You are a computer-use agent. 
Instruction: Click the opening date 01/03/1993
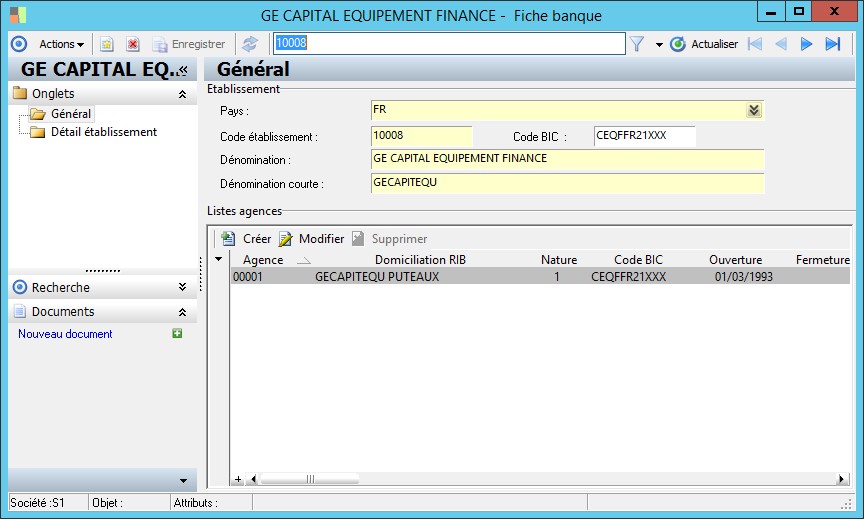click(x=743, y=277)
